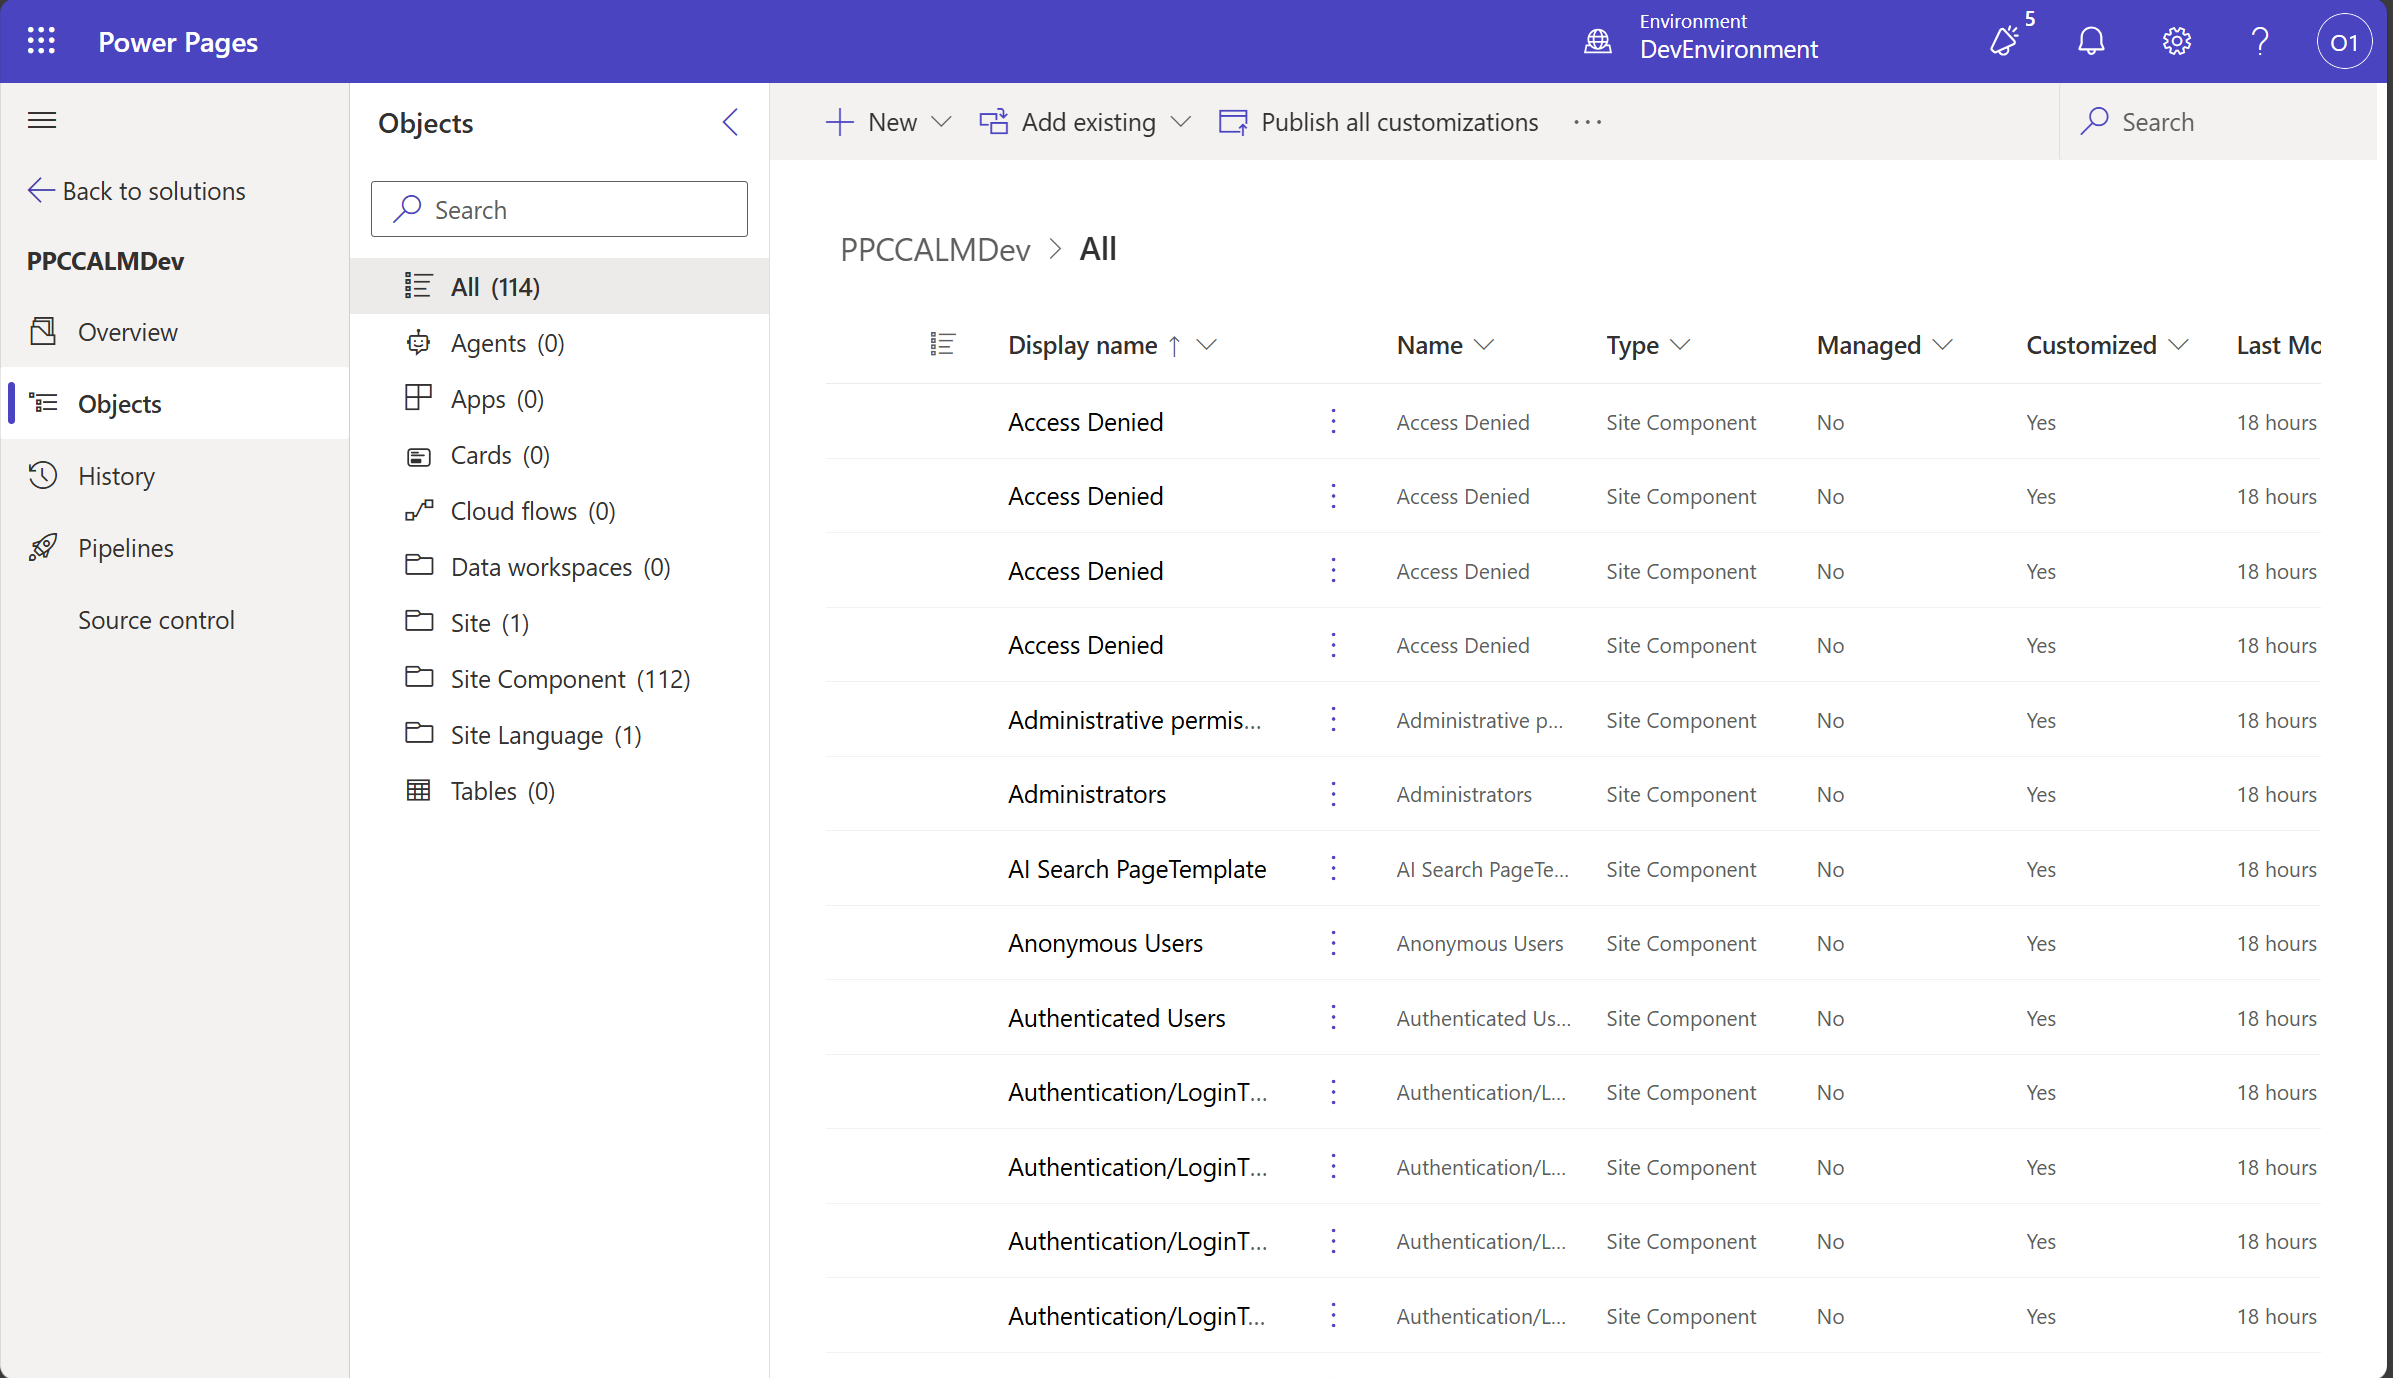Go to Pipelines in left navigation
This screenshot has height=1378, width=2393.
coord(125,548)
